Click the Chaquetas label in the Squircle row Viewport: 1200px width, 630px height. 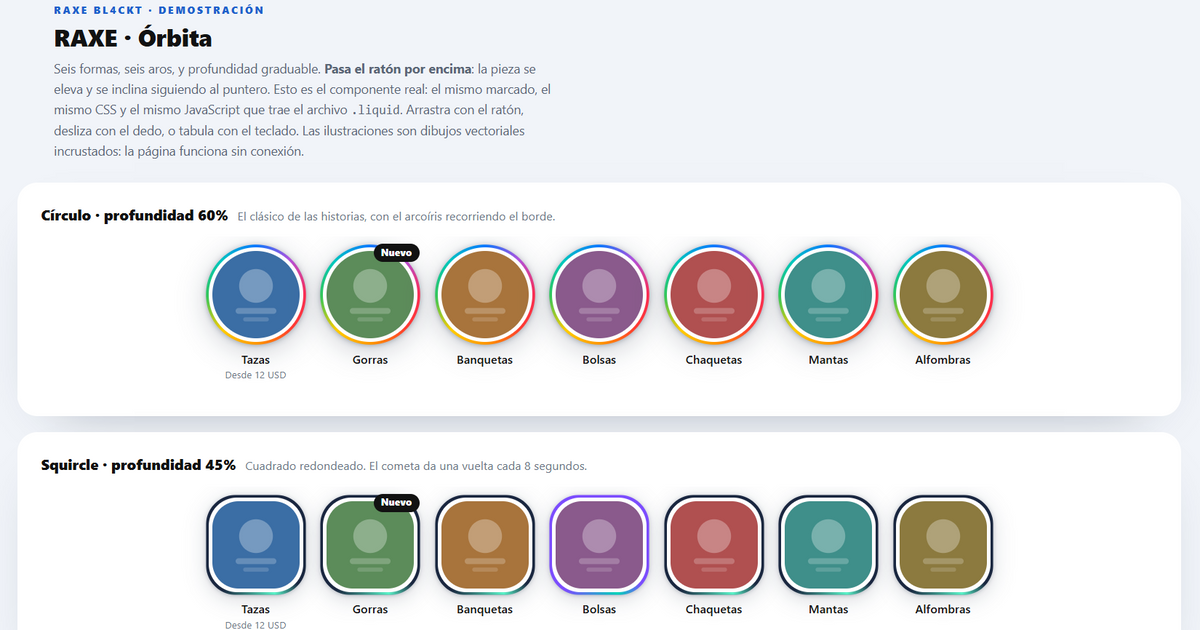pyautogui.click(x=714, y=610)
